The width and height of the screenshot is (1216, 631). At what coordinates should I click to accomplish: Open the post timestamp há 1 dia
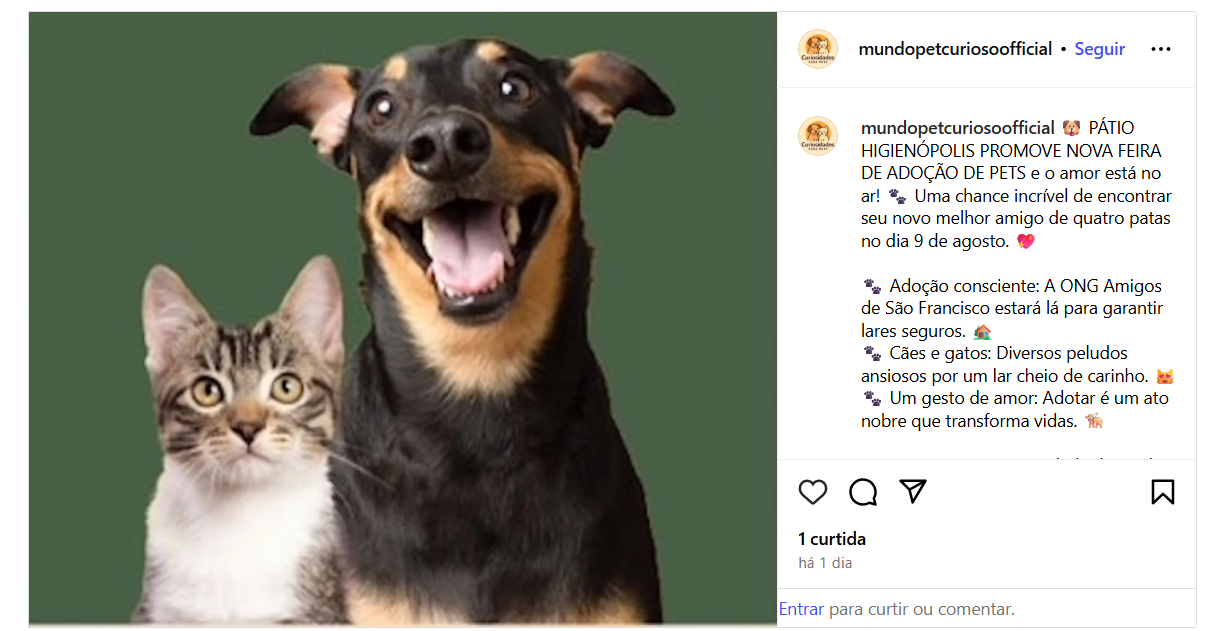coord(825,563)
